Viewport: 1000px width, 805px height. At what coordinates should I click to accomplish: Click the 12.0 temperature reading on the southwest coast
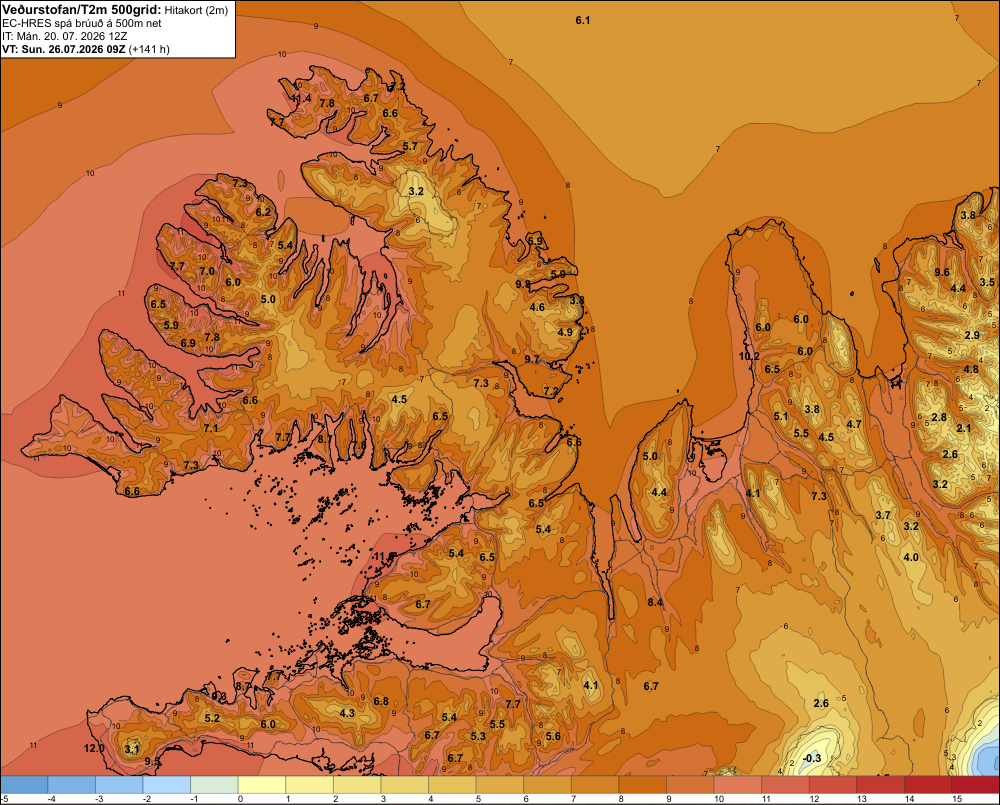click(94, 748)
